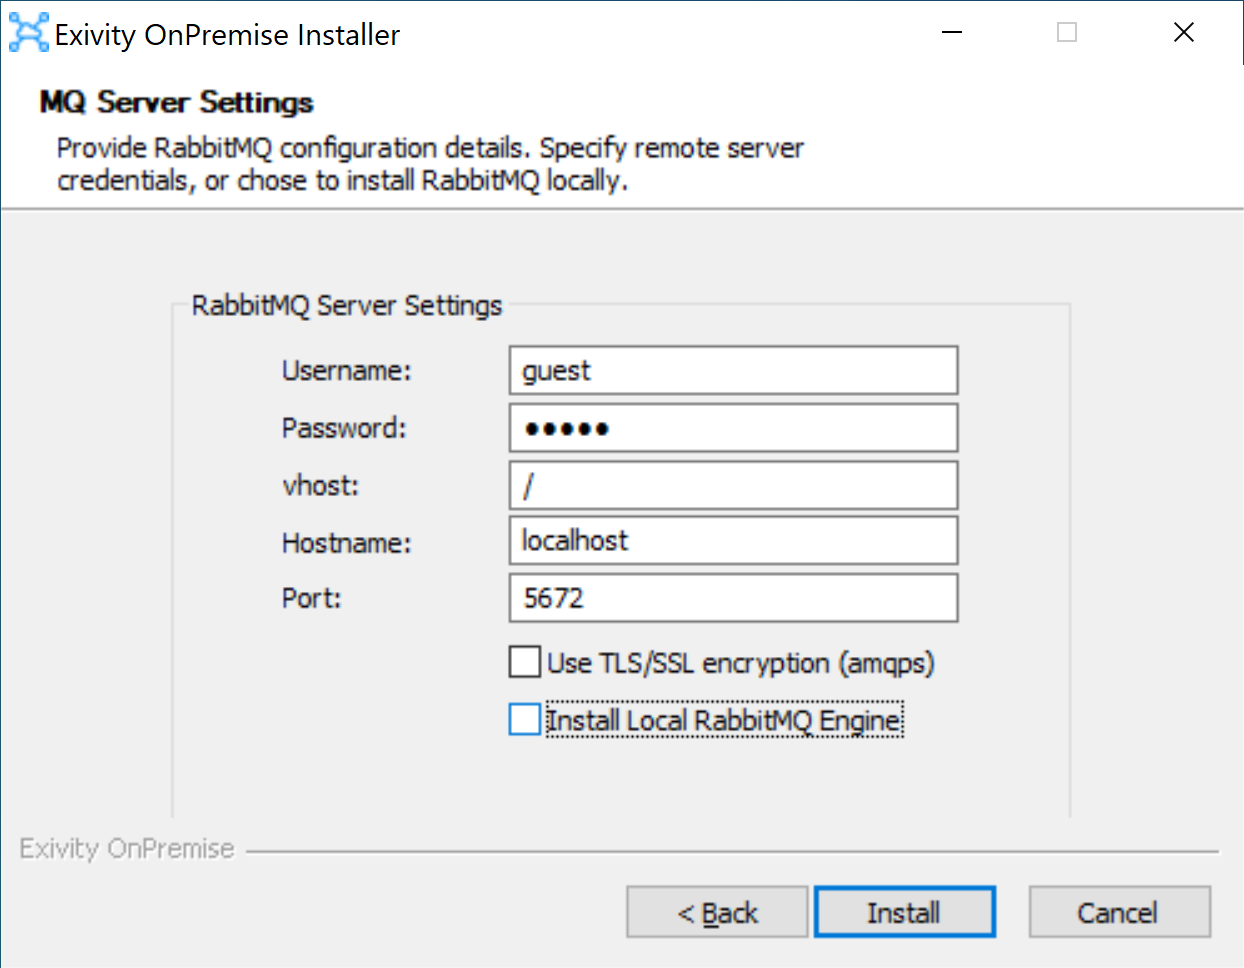Click into the Hostname field containing localhost
The width and height of the screenshot is (1244, 968).
(733, 541)
